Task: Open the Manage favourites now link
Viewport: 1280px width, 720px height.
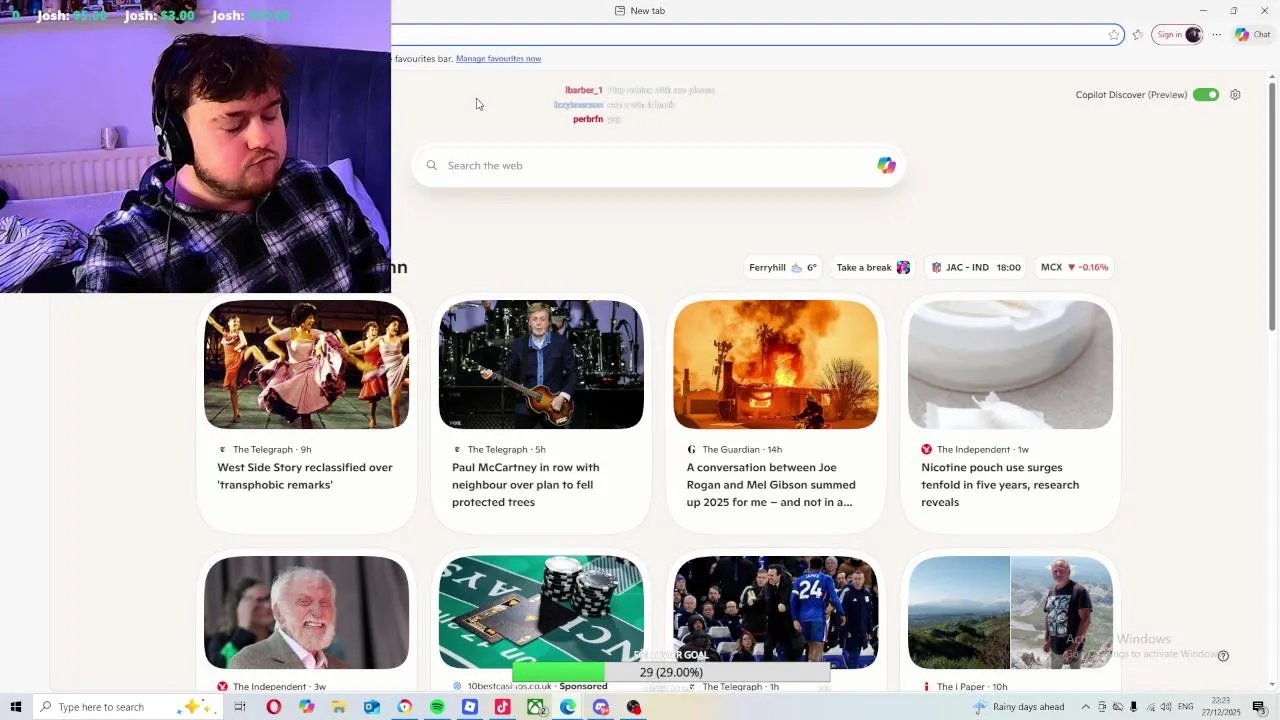Action: click(x=498, y=59)
